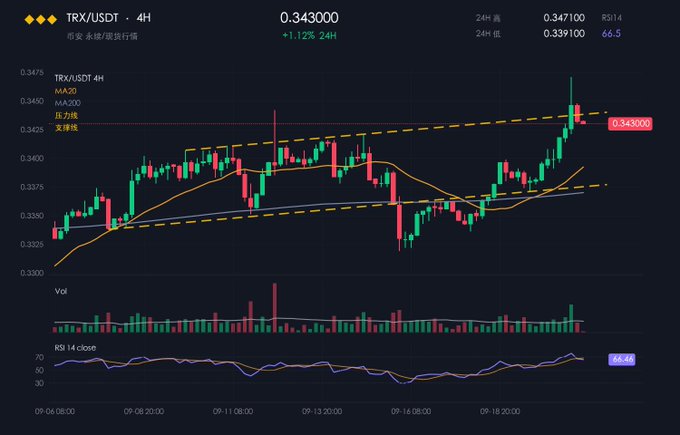Click the 24H low label in header
The height and width of the screenshot is (435, 680).
[x=488, y=34]
